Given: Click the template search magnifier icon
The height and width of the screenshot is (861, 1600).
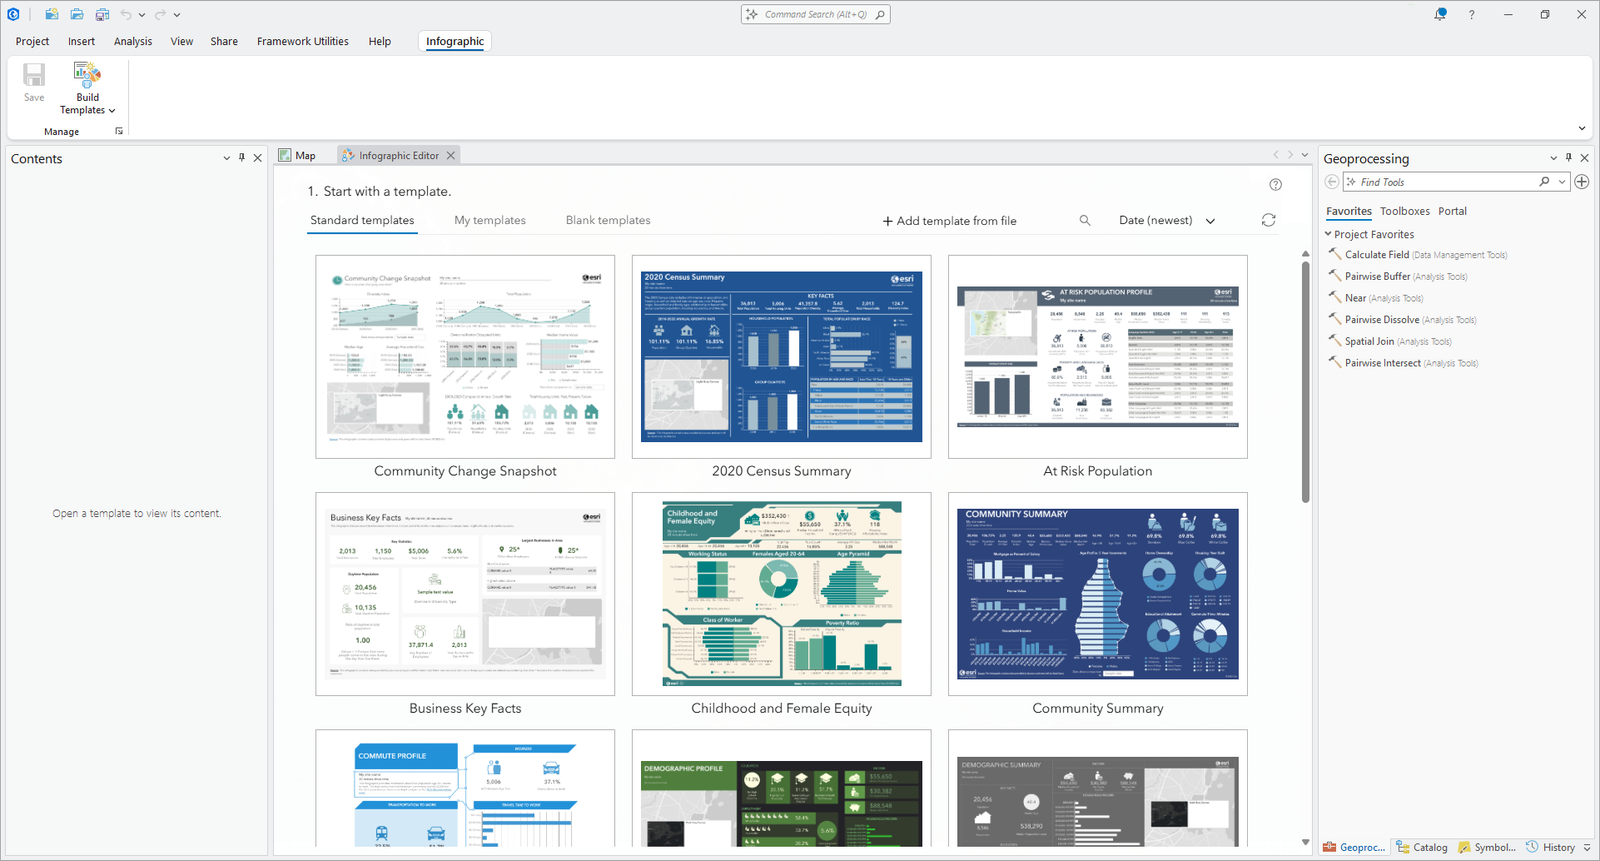Looking at the screenshot, I should tap(1085, 220).
